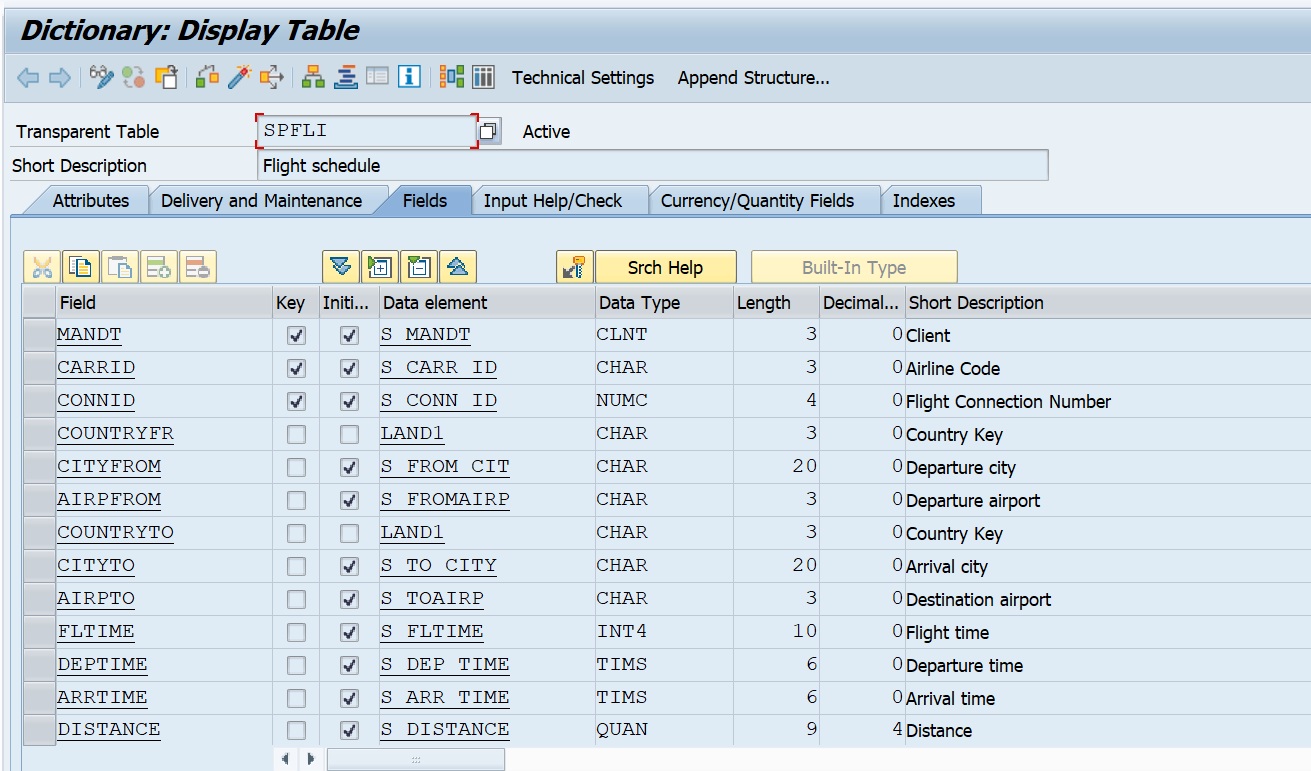Go back using the left arrow icon
Screen dimensions: 1311x771
click(28, 77)
